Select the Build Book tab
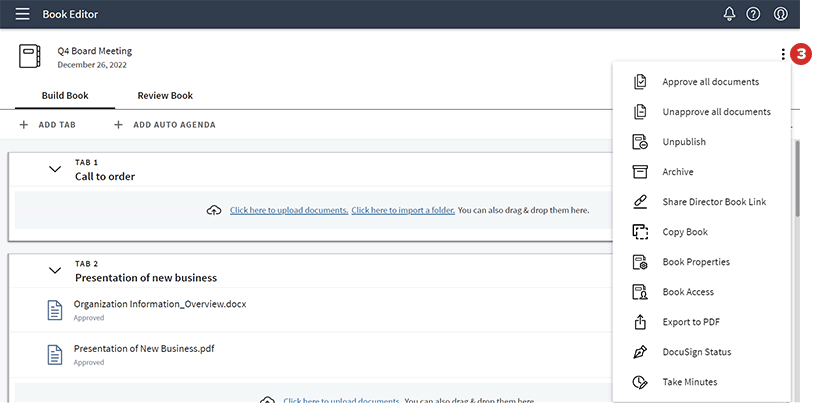Screen dimensions: 814x403 click(x=65, y=96)
